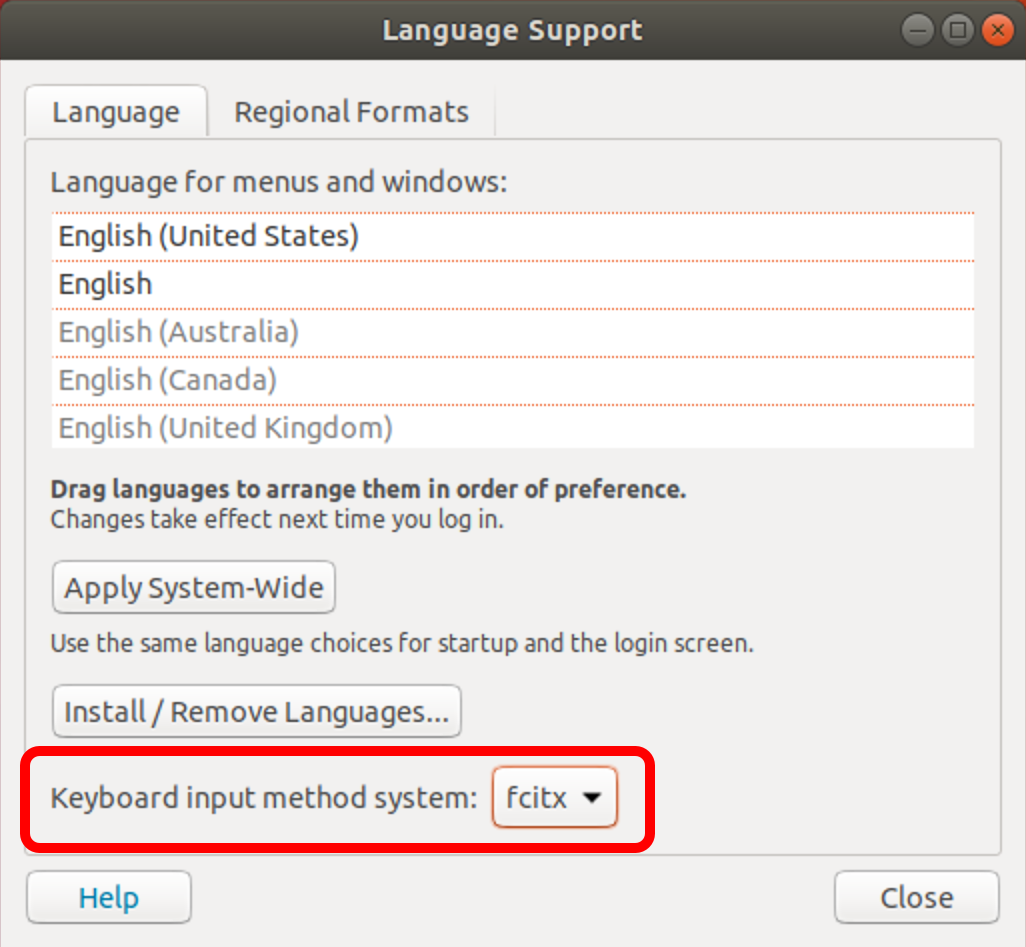This screenshot has height=947, width=1026.
Task: Click the Close button at the bottom
Action: (x=917, y=897)
